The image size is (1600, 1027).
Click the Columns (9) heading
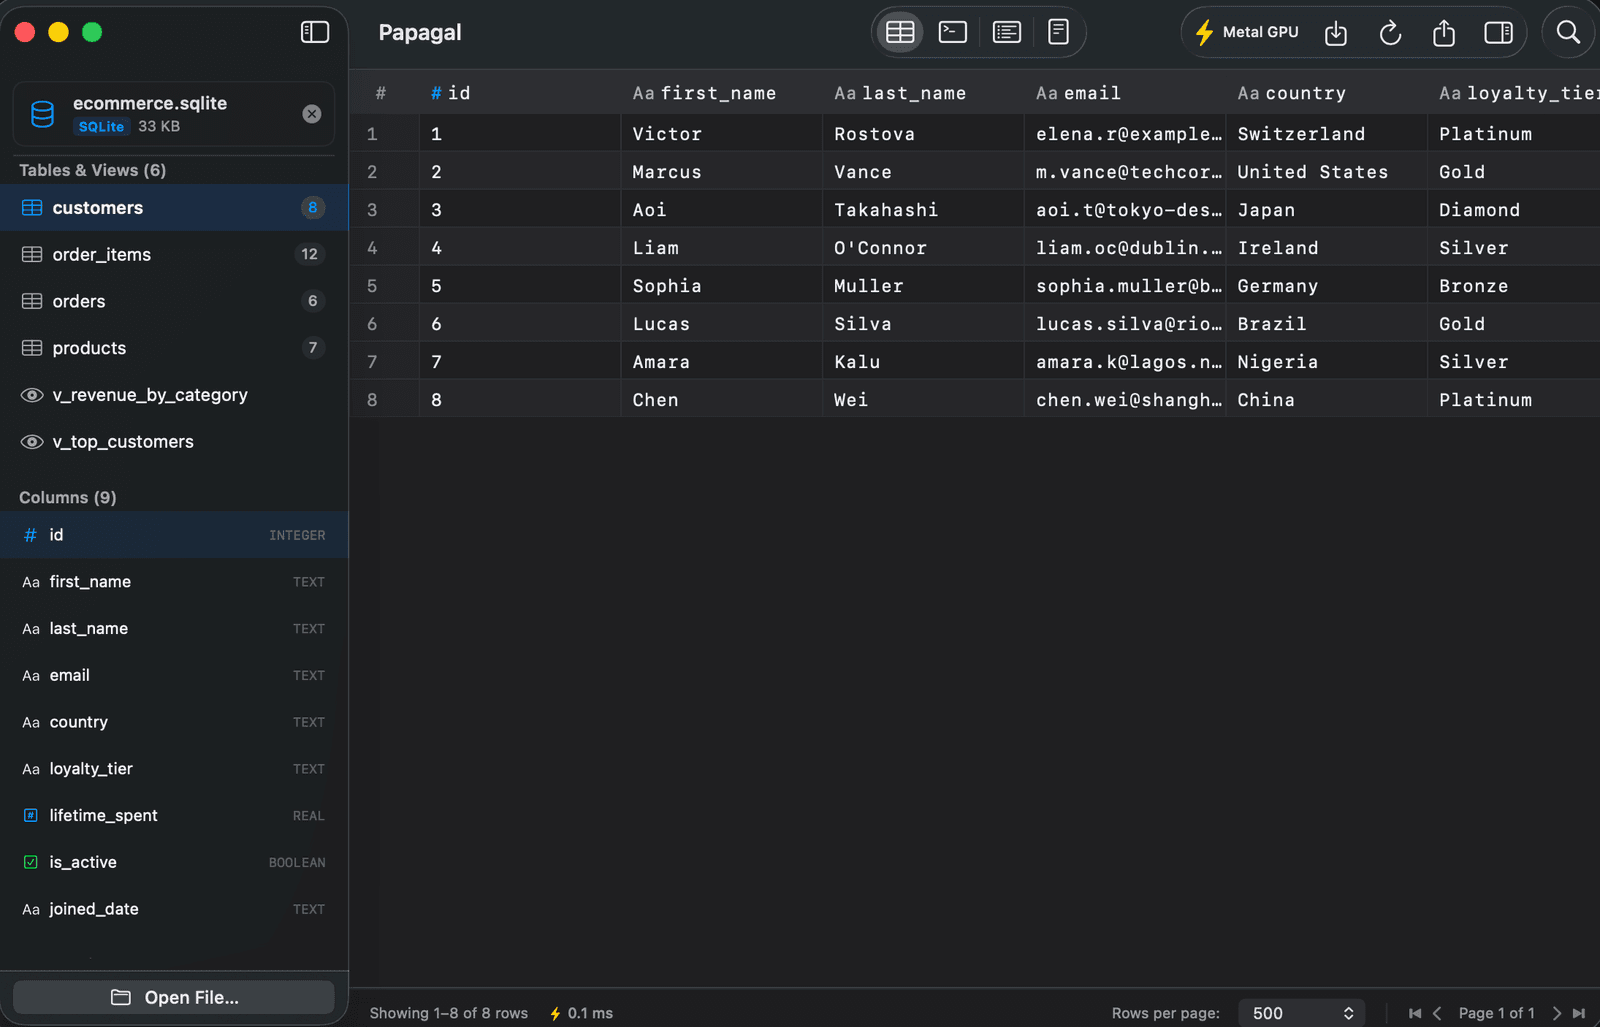[x=68, y=497]
